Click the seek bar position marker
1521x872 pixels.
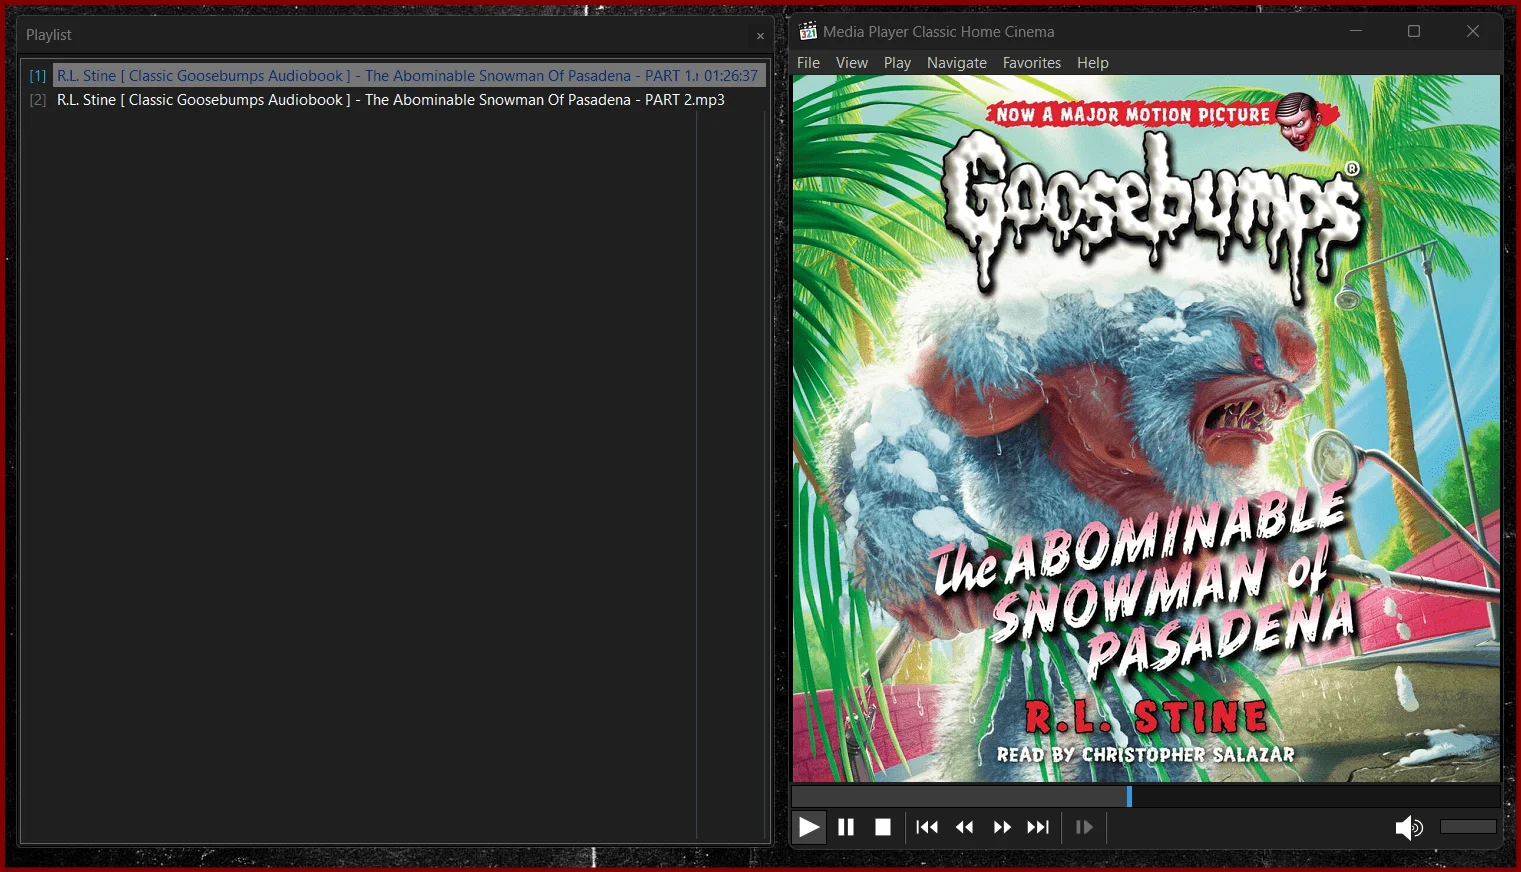(1129, 796)
